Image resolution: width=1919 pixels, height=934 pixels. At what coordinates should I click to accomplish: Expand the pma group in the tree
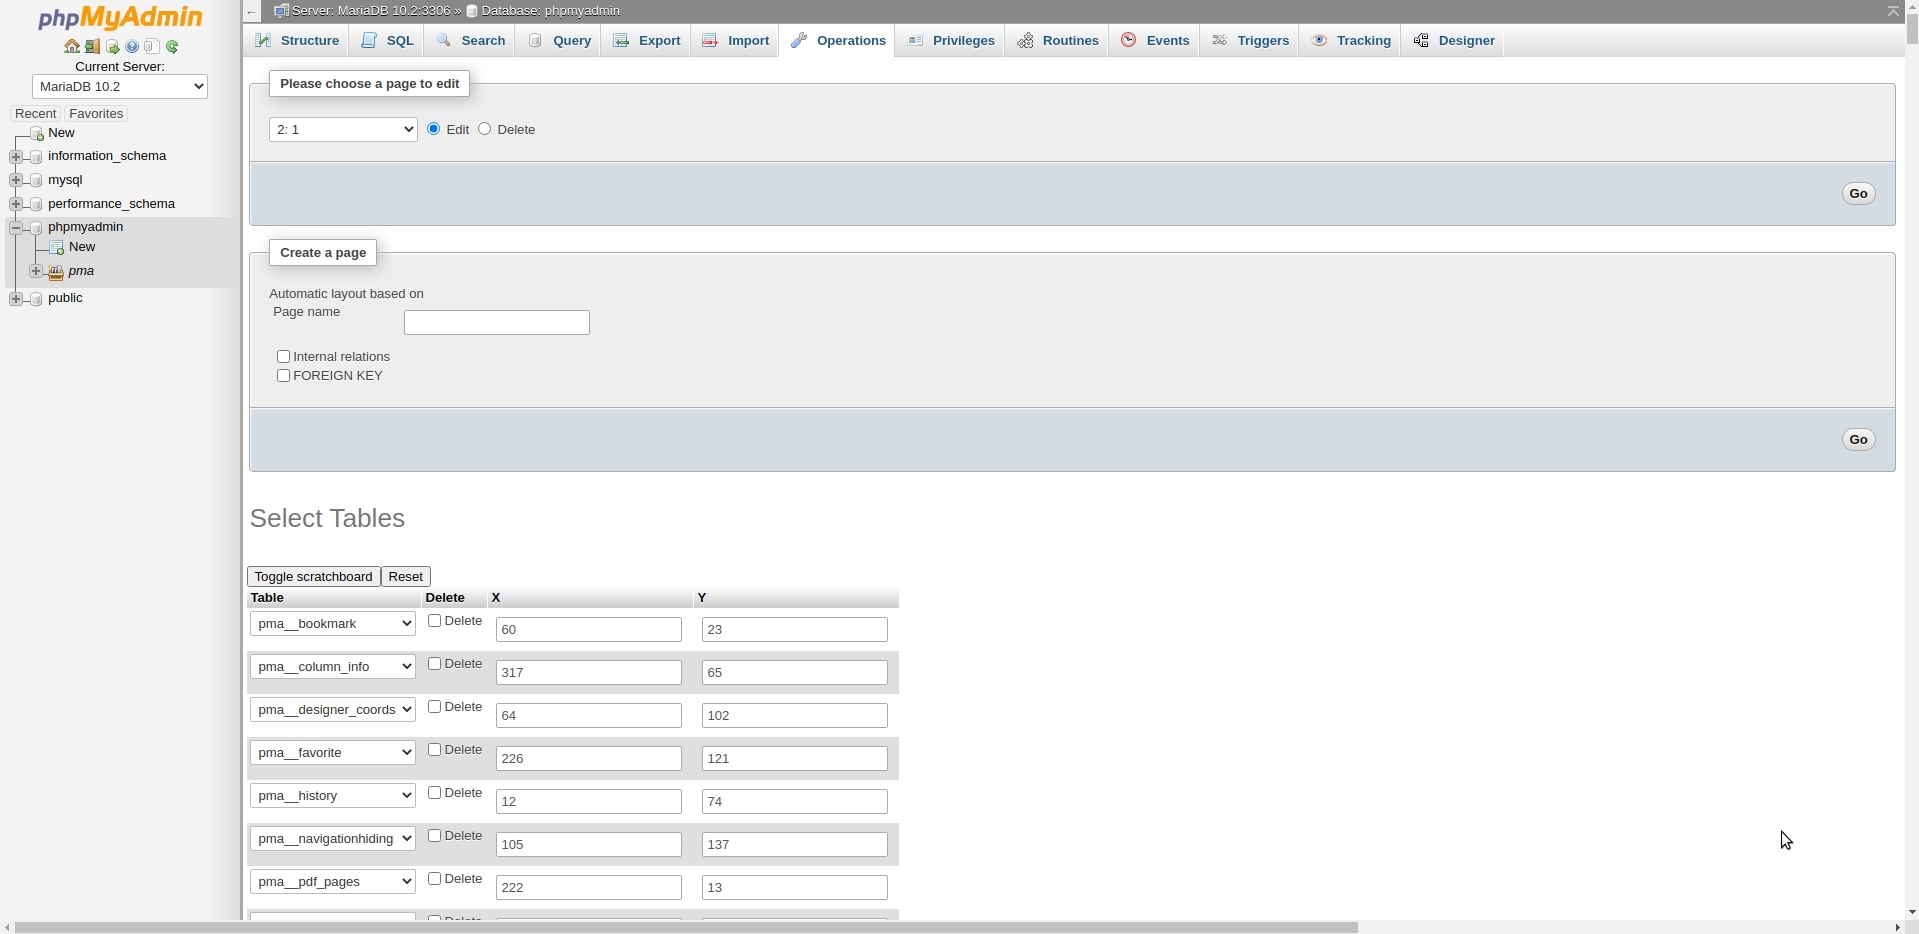coord(36,272)
